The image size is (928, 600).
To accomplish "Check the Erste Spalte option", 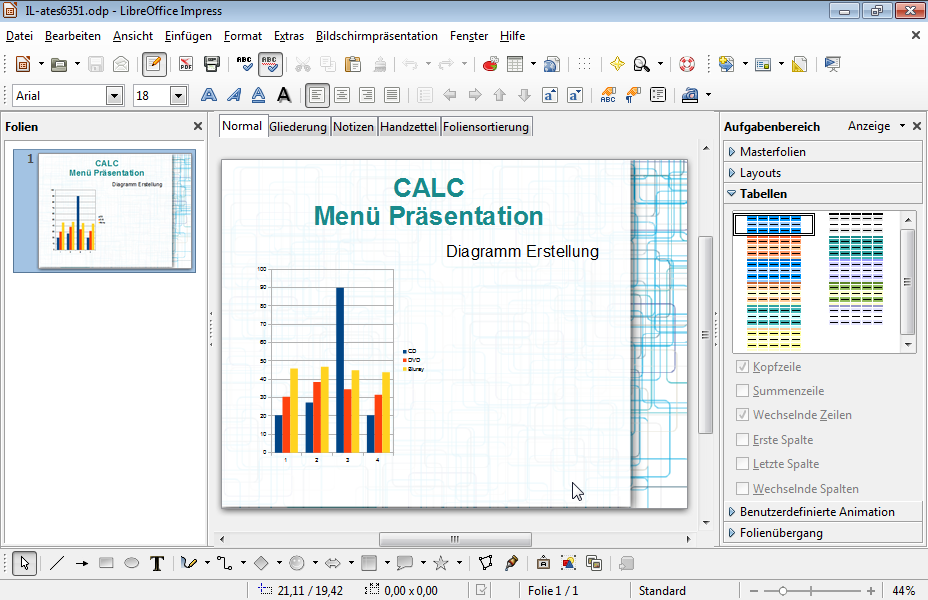I will [742, 440].
